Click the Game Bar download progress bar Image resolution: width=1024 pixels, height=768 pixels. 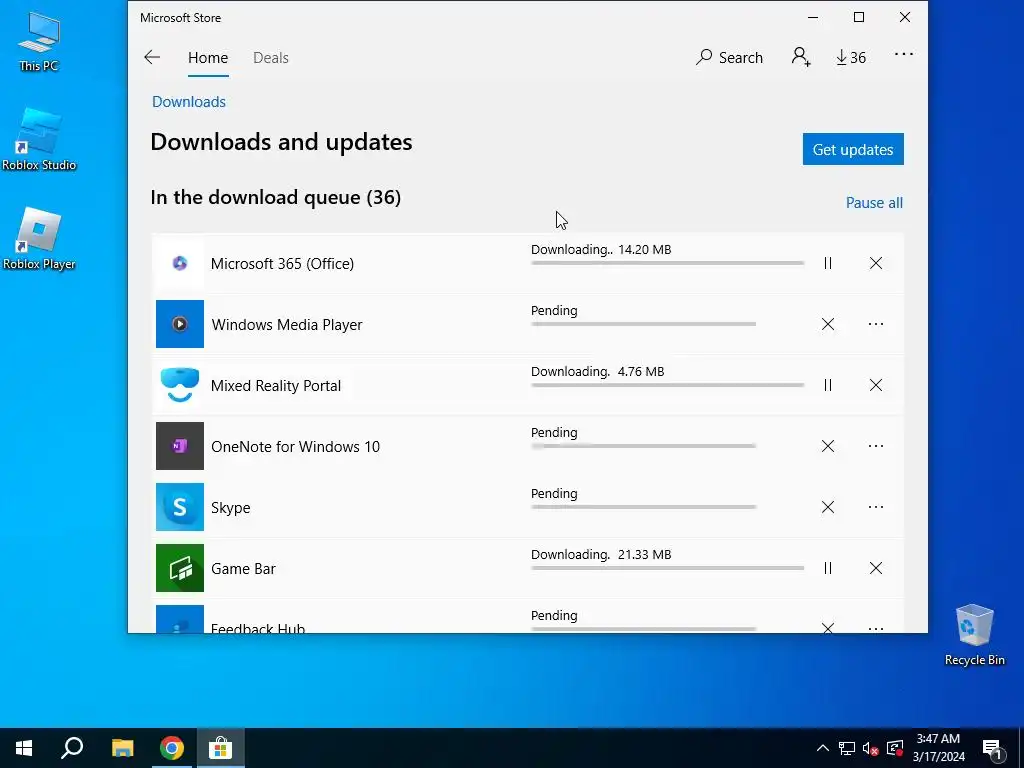[x=667, y=568]
